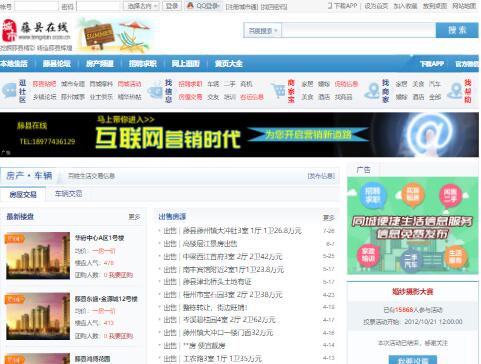The width and height of the screenshot is (481, 364).
Task: Click the 藤县在线 site logo
Action: pyautogui.click(x=36, y=31)
